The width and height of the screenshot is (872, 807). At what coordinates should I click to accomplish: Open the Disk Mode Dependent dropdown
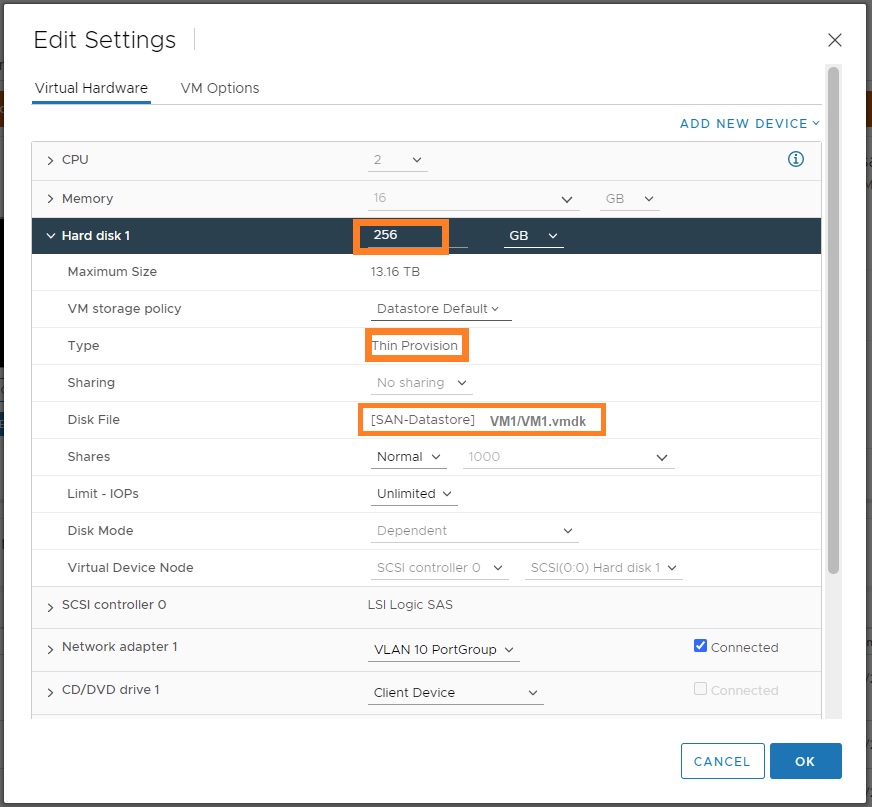[474, 531]
